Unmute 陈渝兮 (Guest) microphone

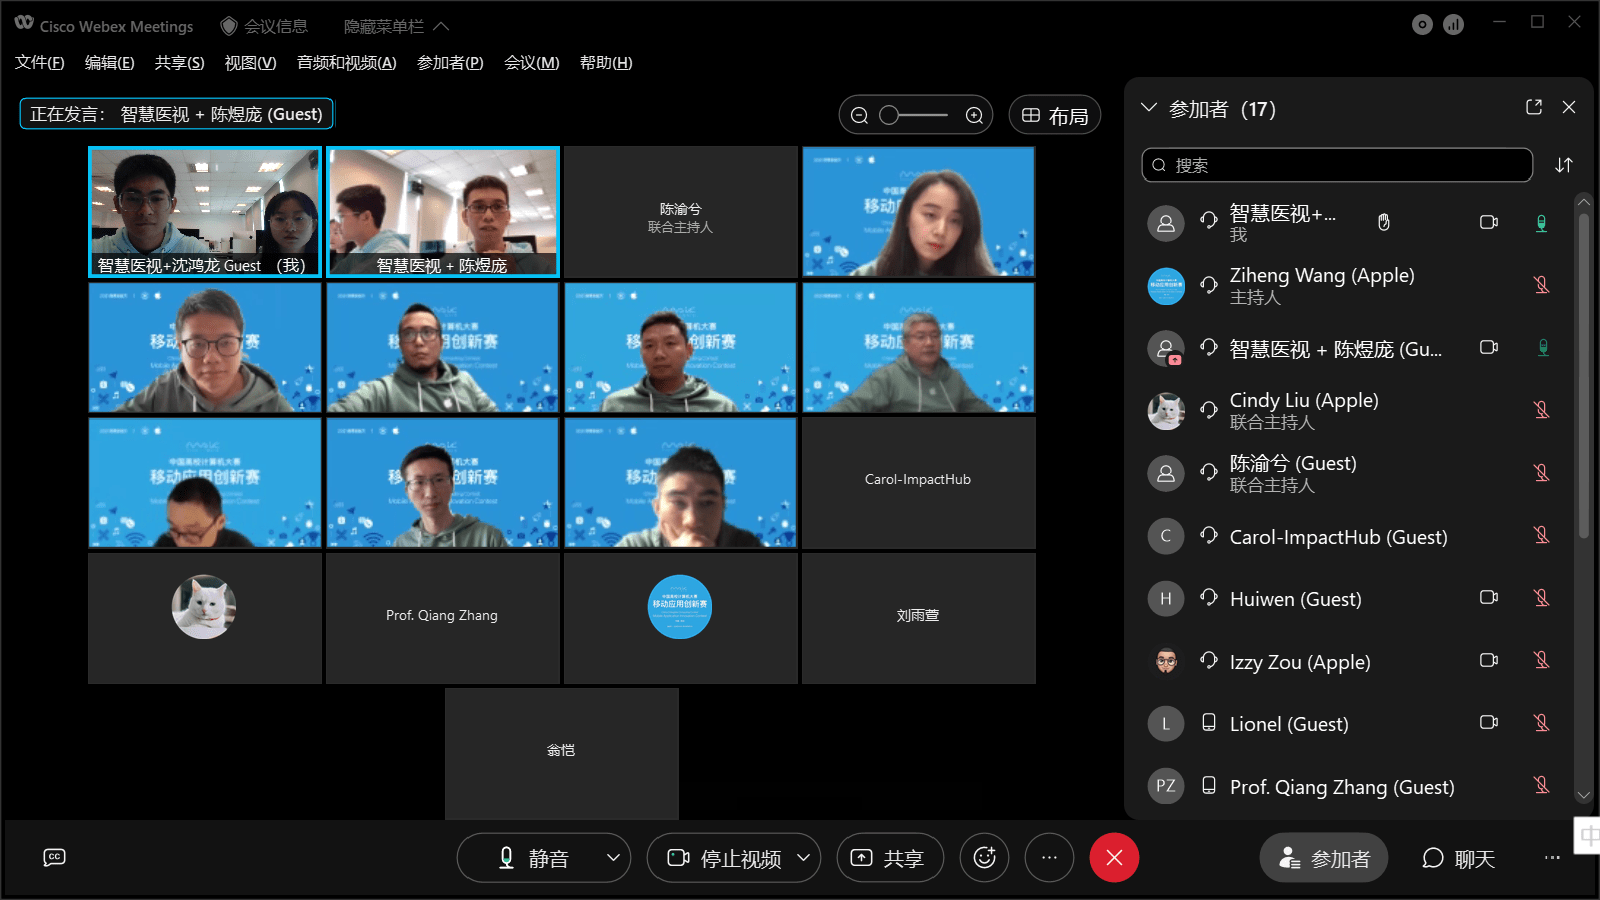1542,473
